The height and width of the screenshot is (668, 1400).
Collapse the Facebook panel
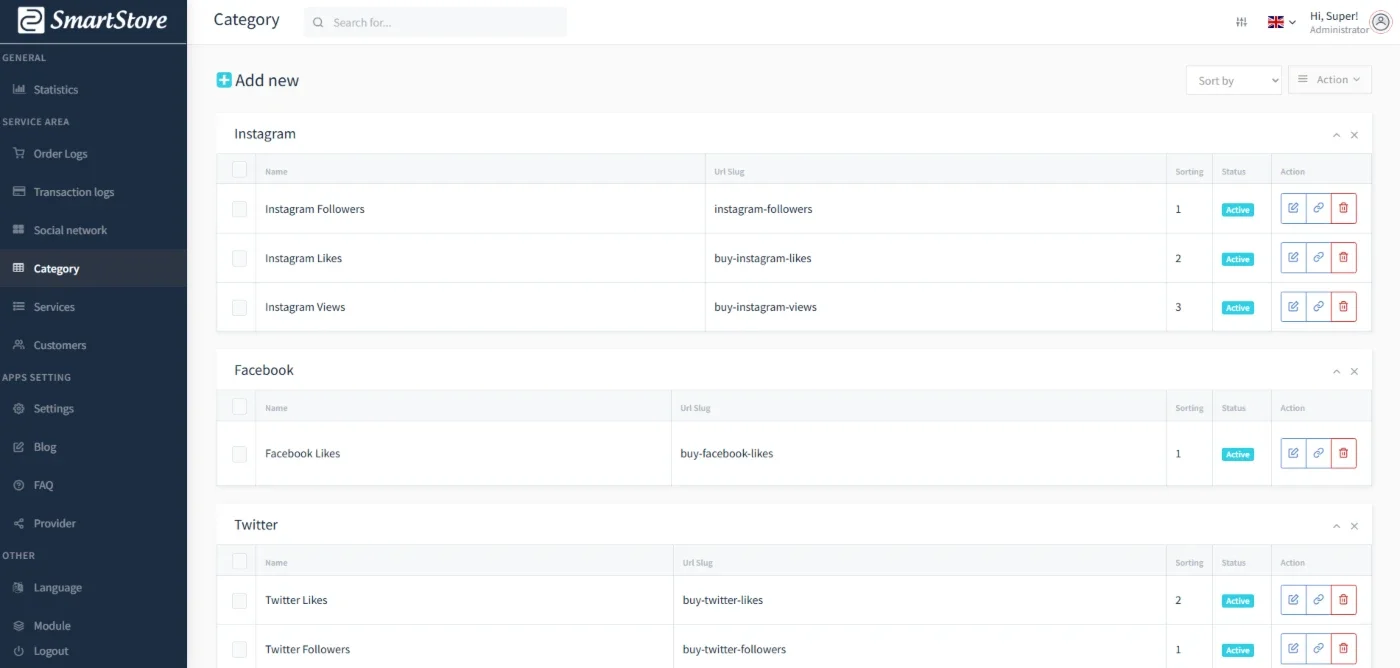click(x=1336, y=371)
